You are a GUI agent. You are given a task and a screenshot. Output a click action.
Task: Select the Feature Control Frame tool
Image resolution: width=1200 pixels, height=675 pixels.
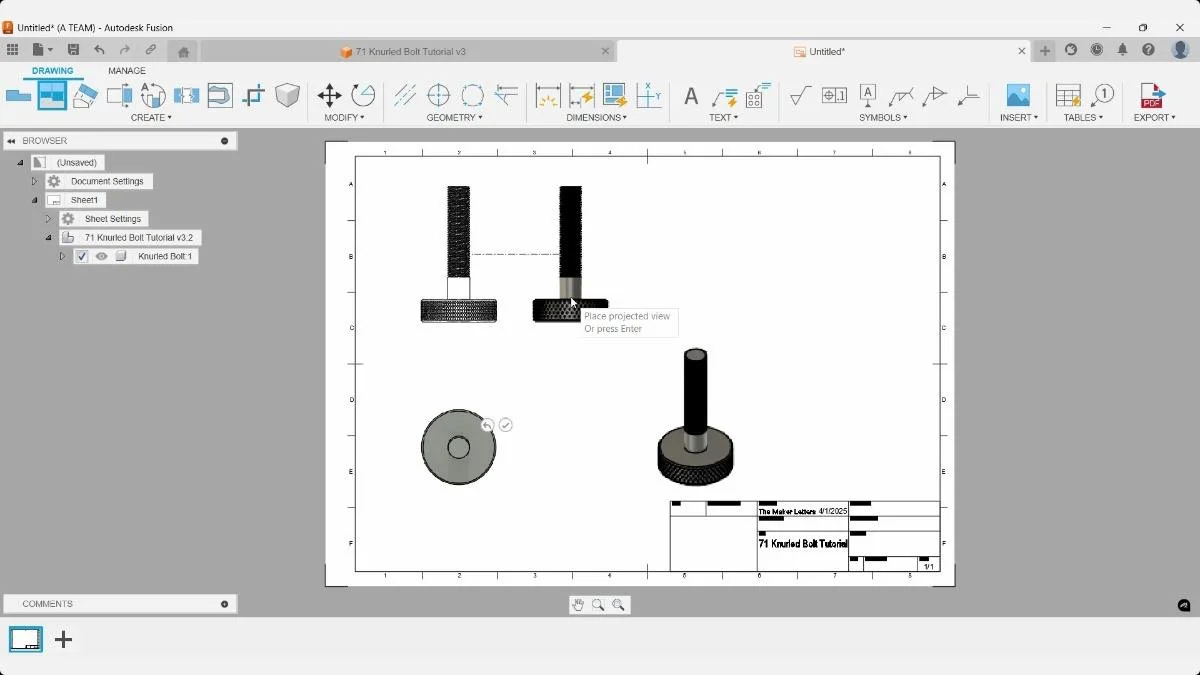click(834, 96)
